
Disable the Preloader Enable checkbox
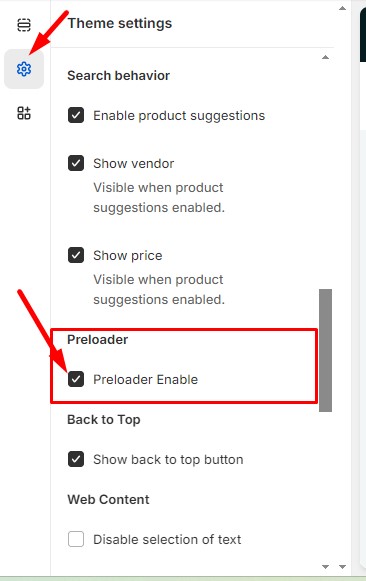click(76, 379)
